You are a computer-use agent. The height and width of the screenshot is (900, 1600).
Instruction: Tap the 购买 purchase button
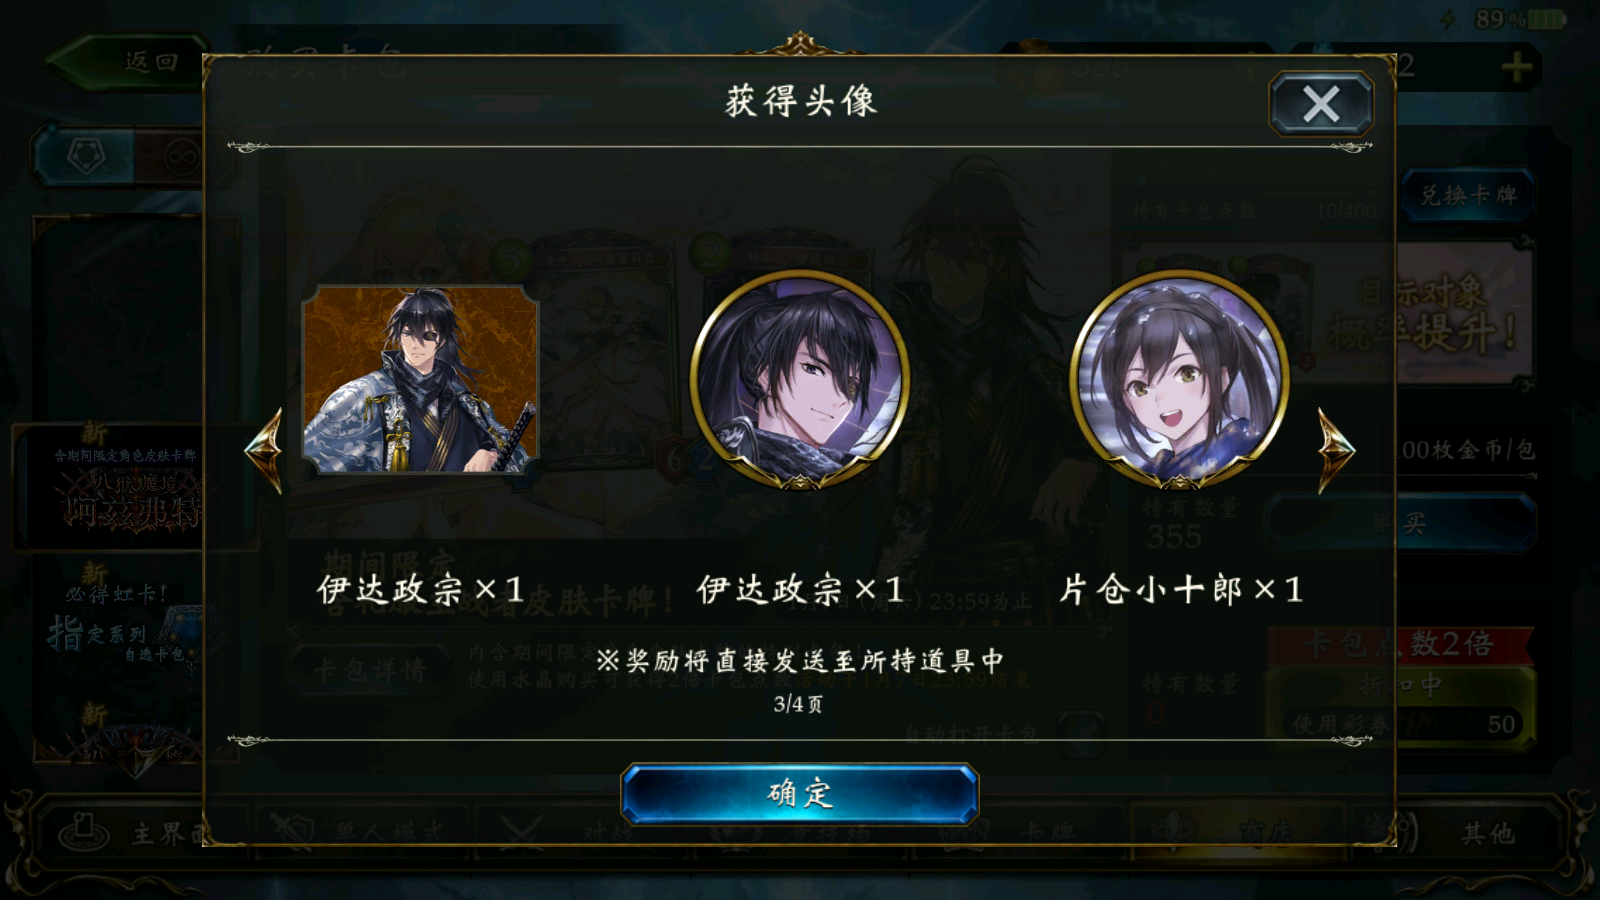tap(1400, 523)
